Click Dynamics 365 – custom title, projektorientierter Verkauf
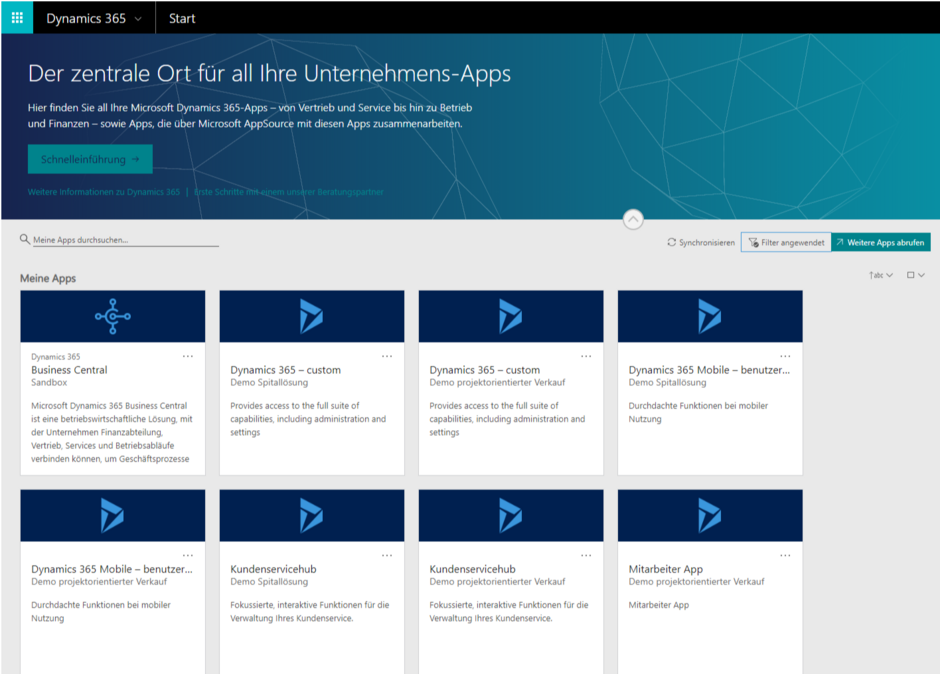The width and height of the screenshot is (940, 674). click(484, 370)
